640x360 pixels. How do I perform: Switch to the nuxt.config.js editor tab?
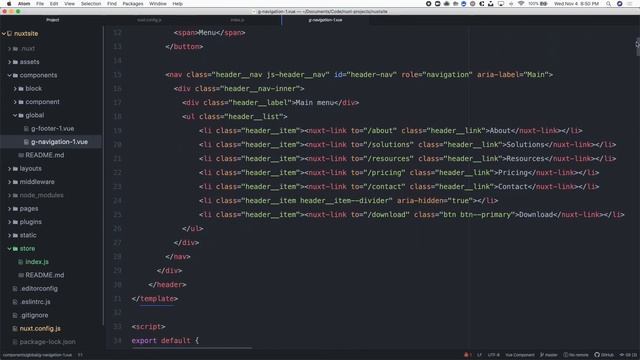(149, 20)
